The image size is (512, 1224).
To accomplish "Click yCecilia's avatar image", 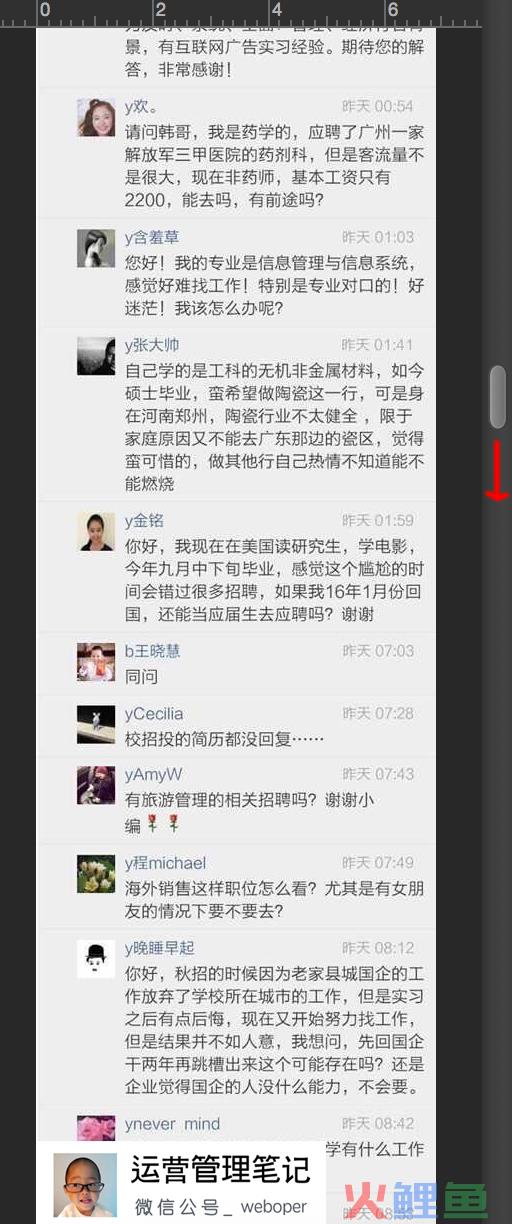I will [96, 725].
